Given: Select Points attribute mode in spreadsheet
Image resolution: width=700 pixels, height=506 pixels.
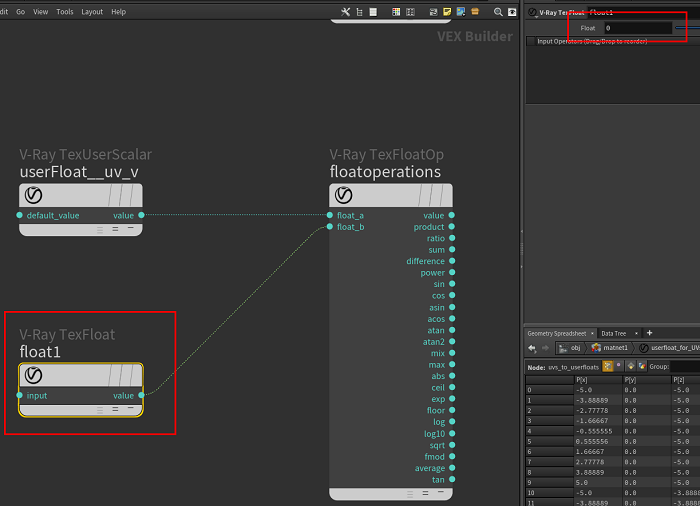Looking at the screenshot, I should [x=608, y=366].
